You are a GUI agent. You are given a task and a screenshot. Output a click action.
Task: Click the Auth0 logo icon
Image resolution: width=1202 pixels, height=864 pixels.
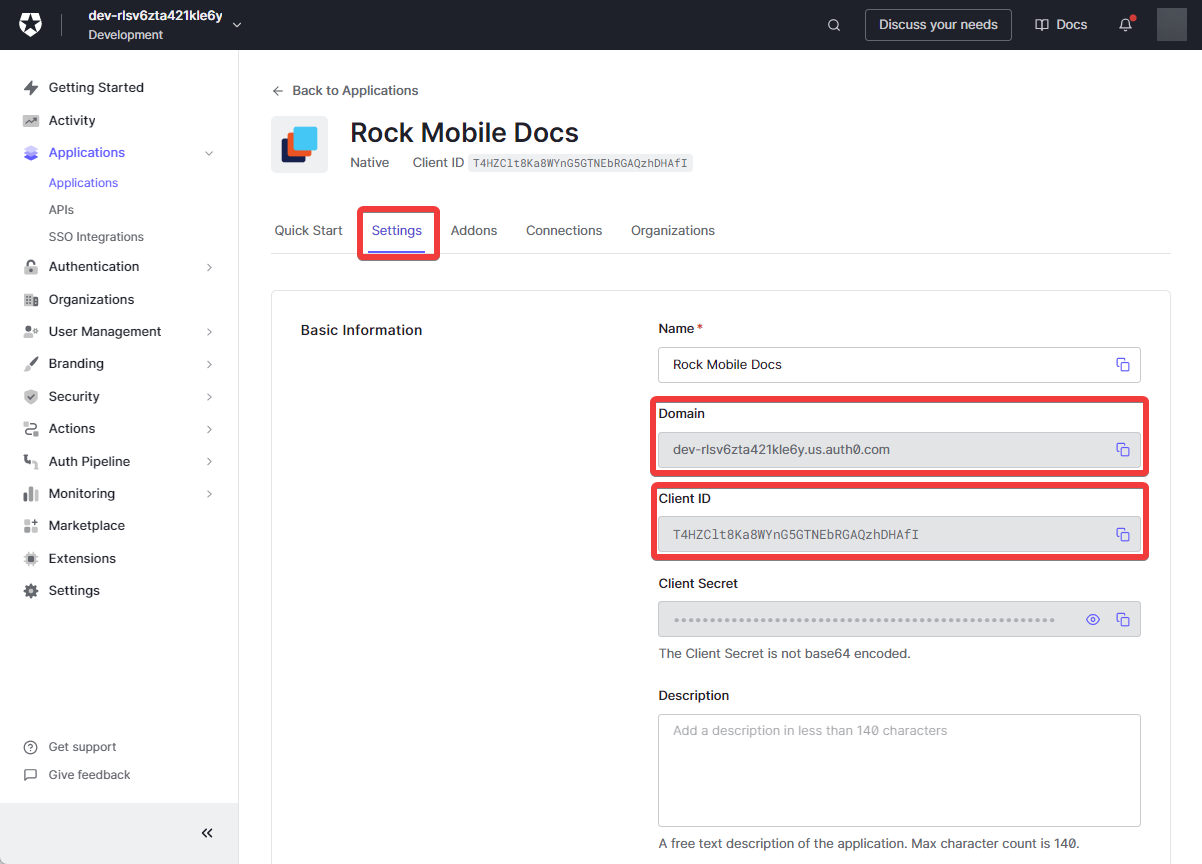pos(31,25)
